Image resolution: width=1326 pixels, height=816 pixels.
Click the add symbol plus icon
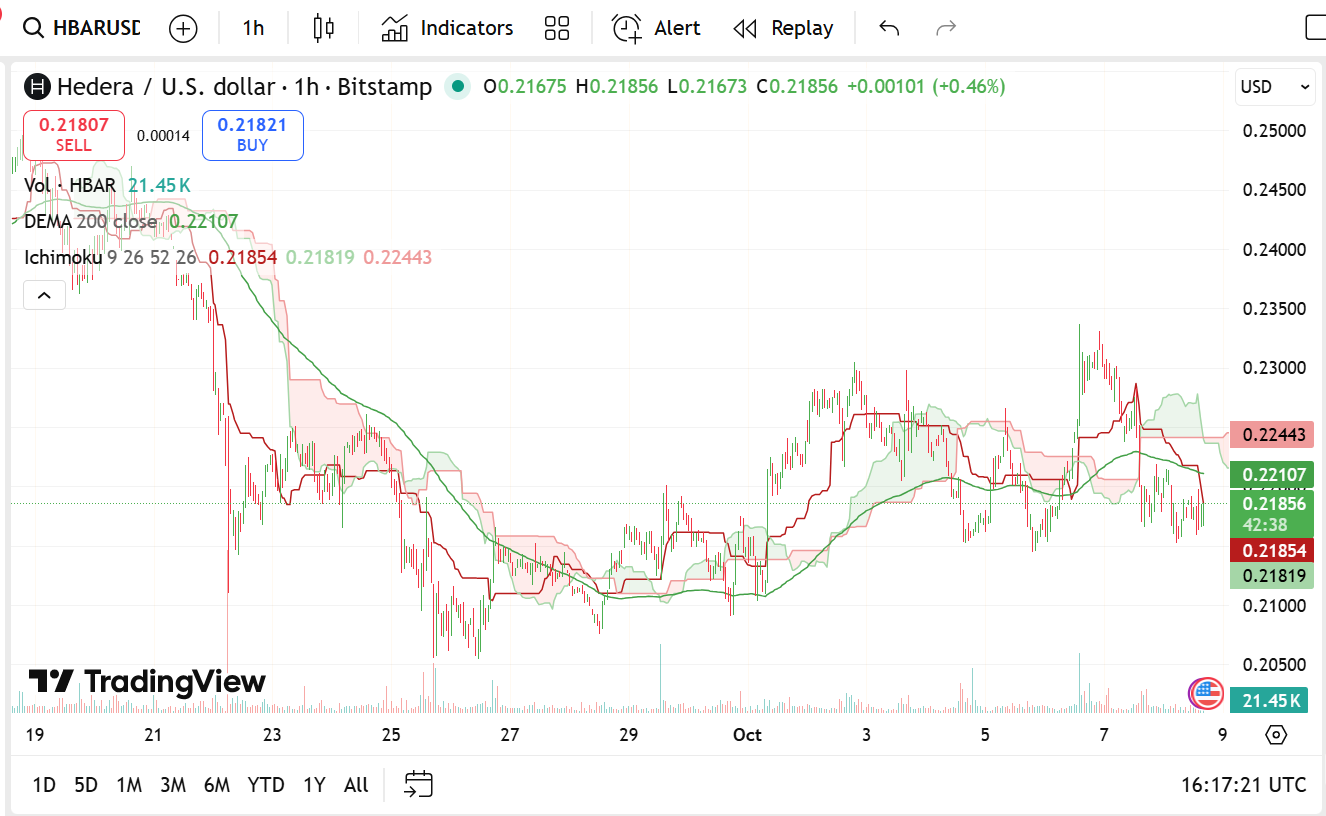pyautogui.click(x=183, y=28)
